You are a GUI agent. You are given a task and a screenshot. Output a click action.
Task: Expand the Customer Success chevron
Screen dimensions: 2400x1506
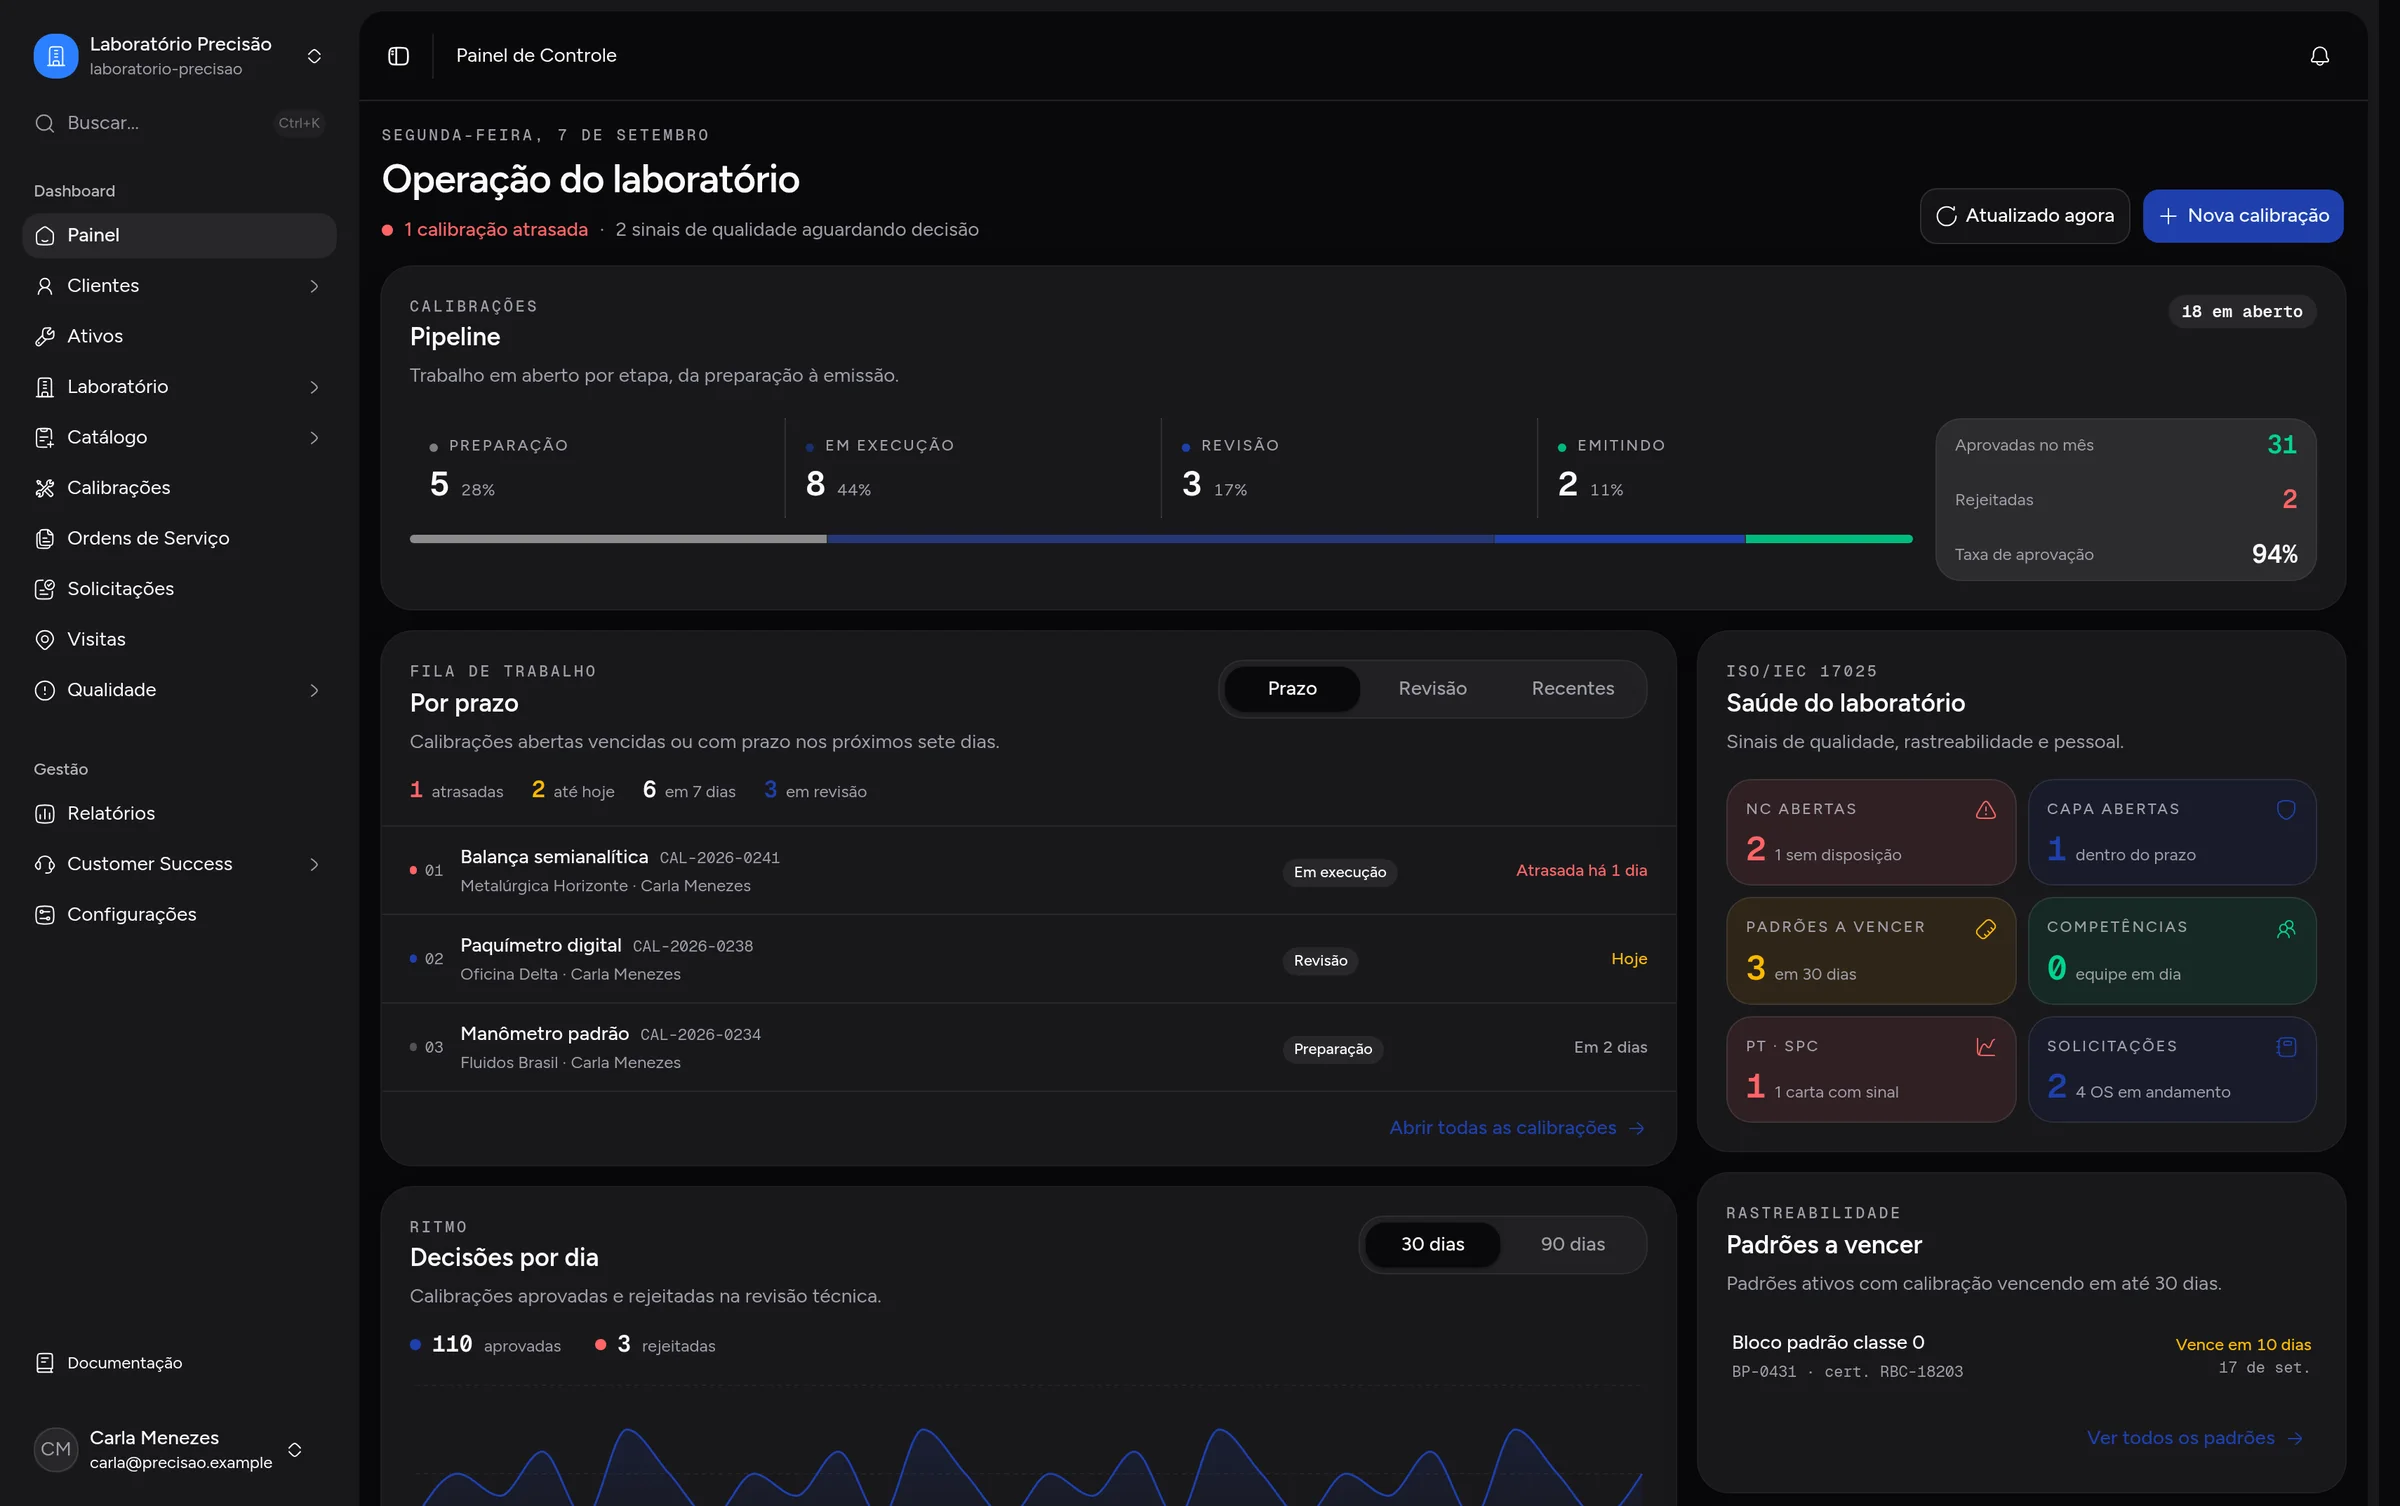pyautogui.click(x=314, y=865)
